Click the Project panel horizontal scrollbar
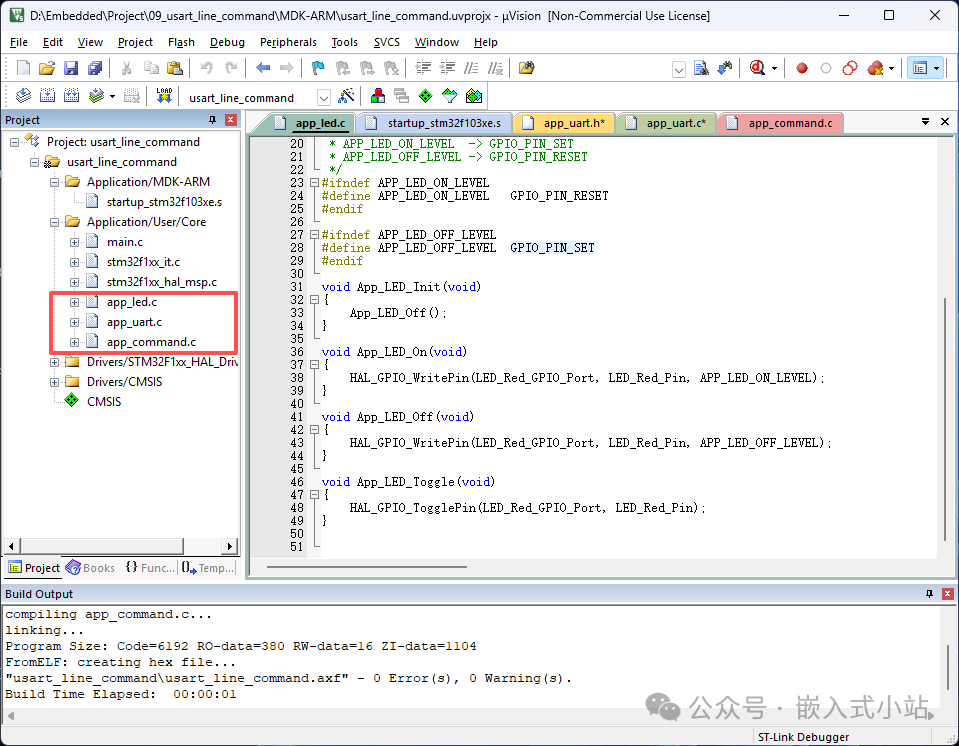Image resolution: width=959 pixels, height=746 pixels. click(120, 546)
